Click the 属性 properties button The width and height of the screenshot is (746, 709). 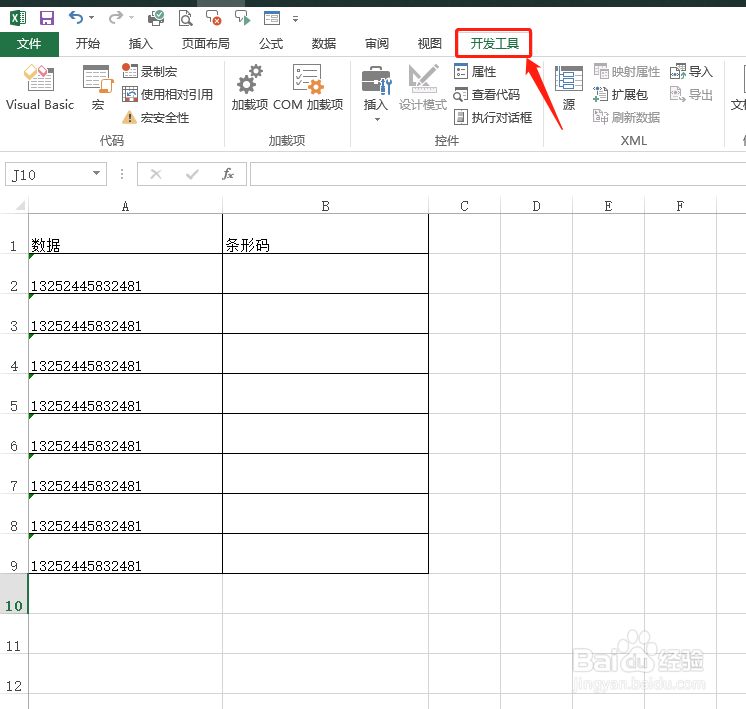[x=475, y=71]
